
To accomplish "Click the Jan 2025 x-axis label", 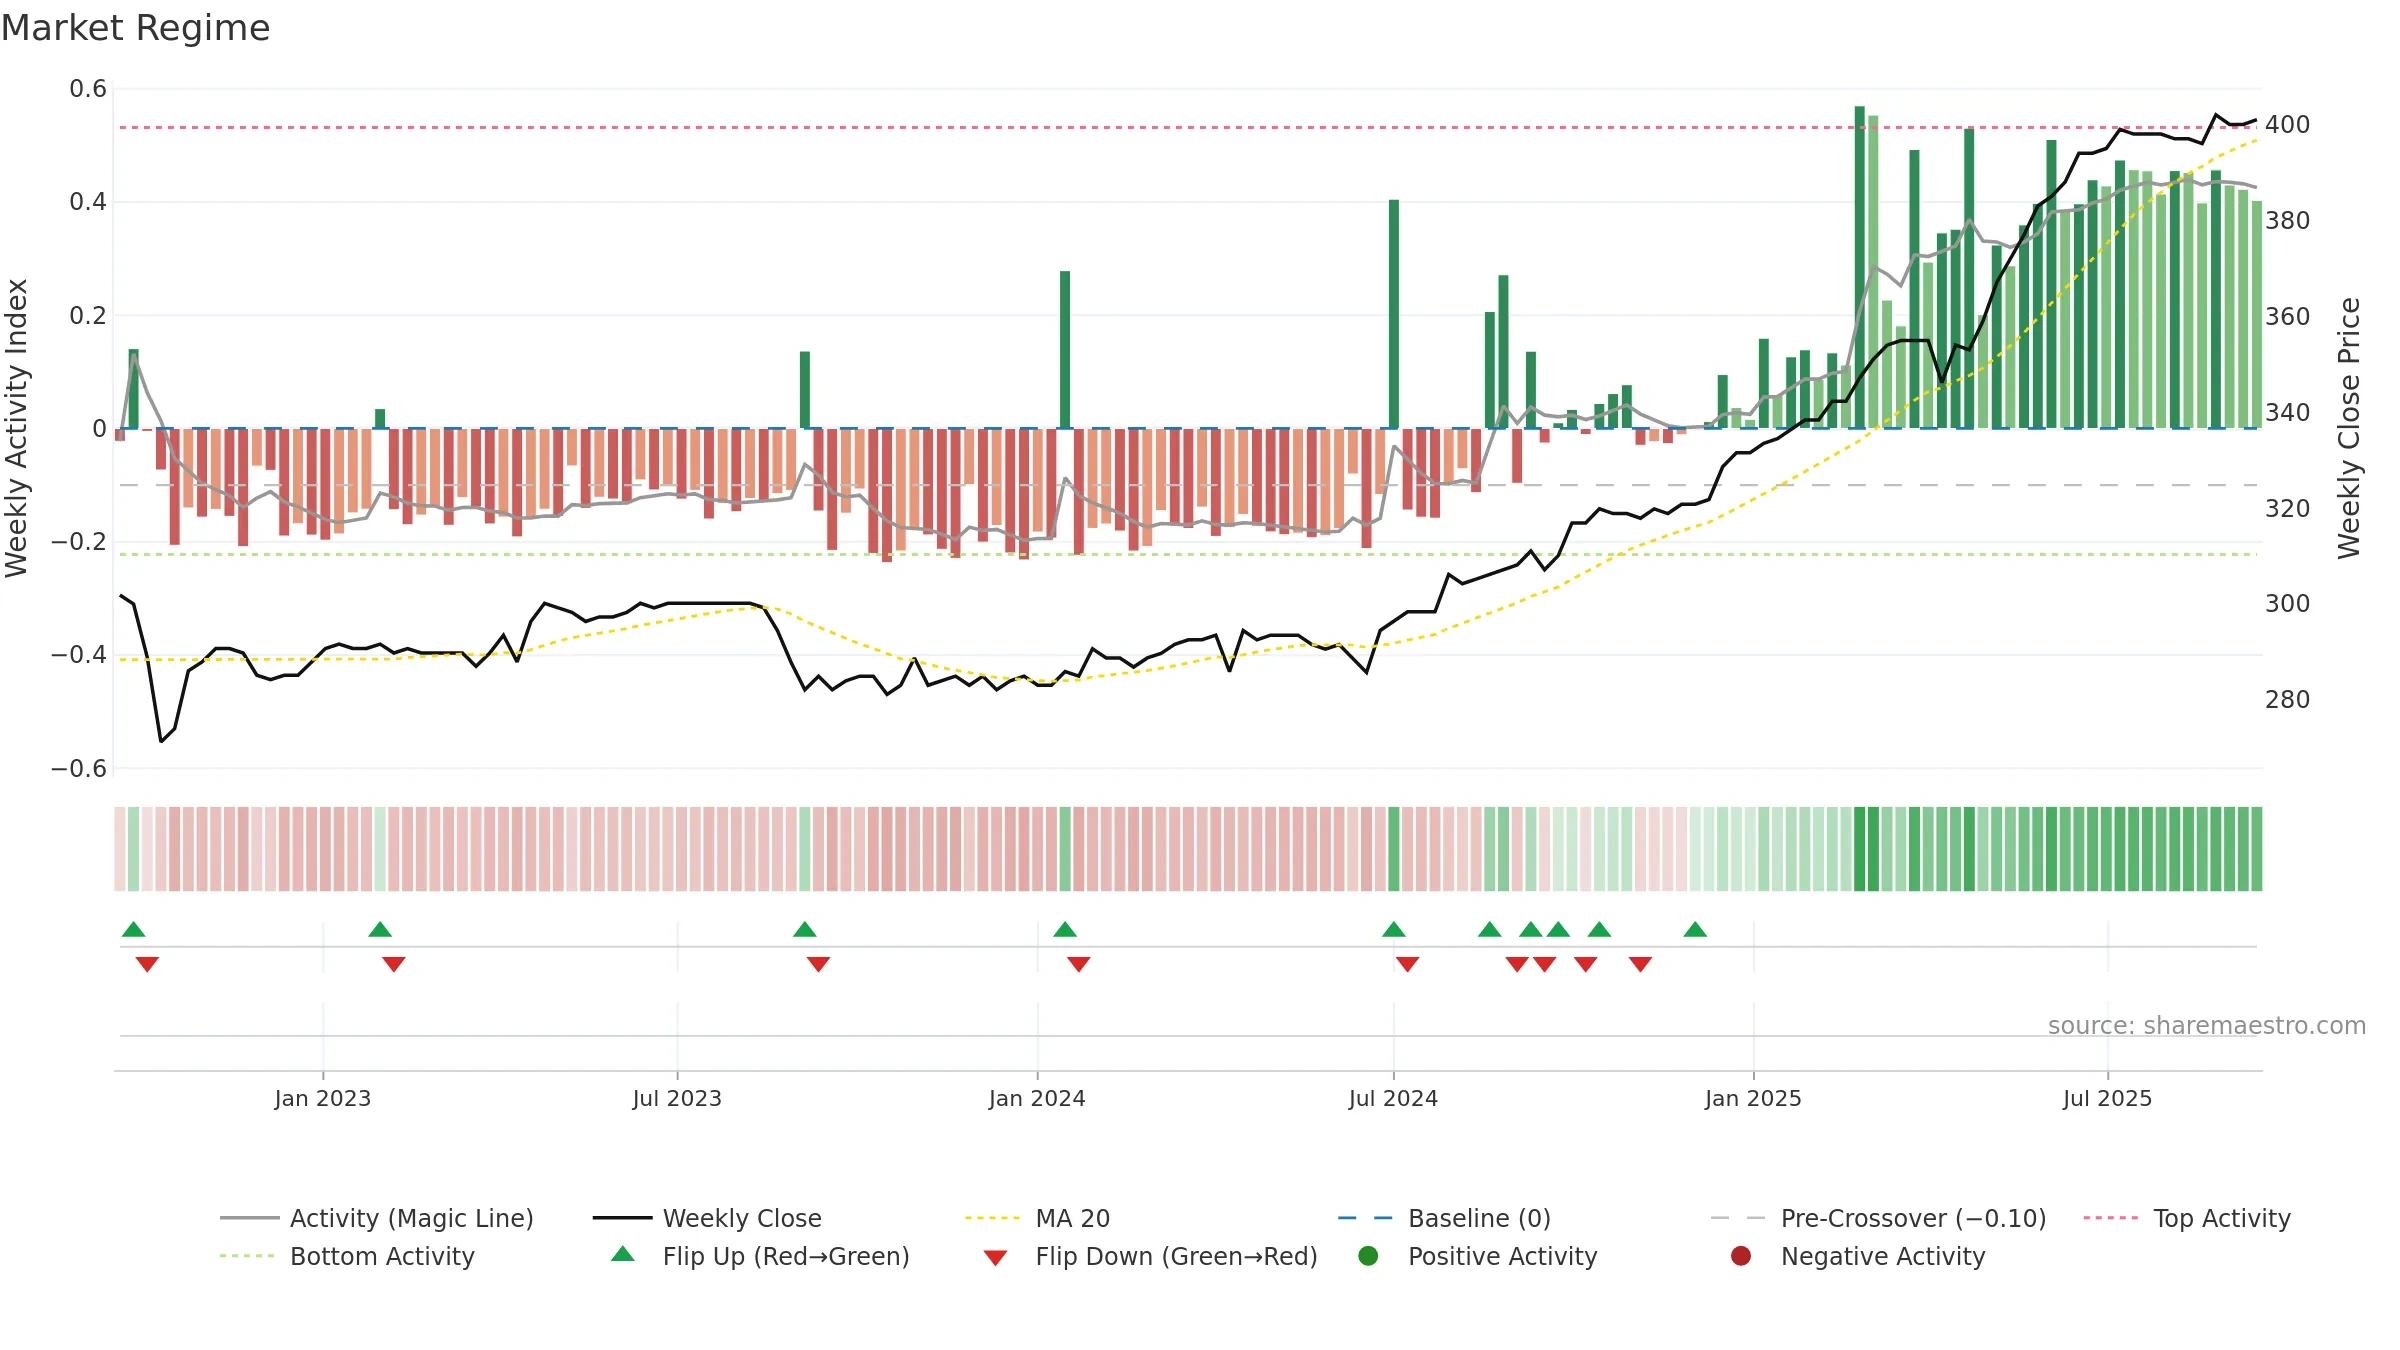I will click(x=1753, y=1098).
